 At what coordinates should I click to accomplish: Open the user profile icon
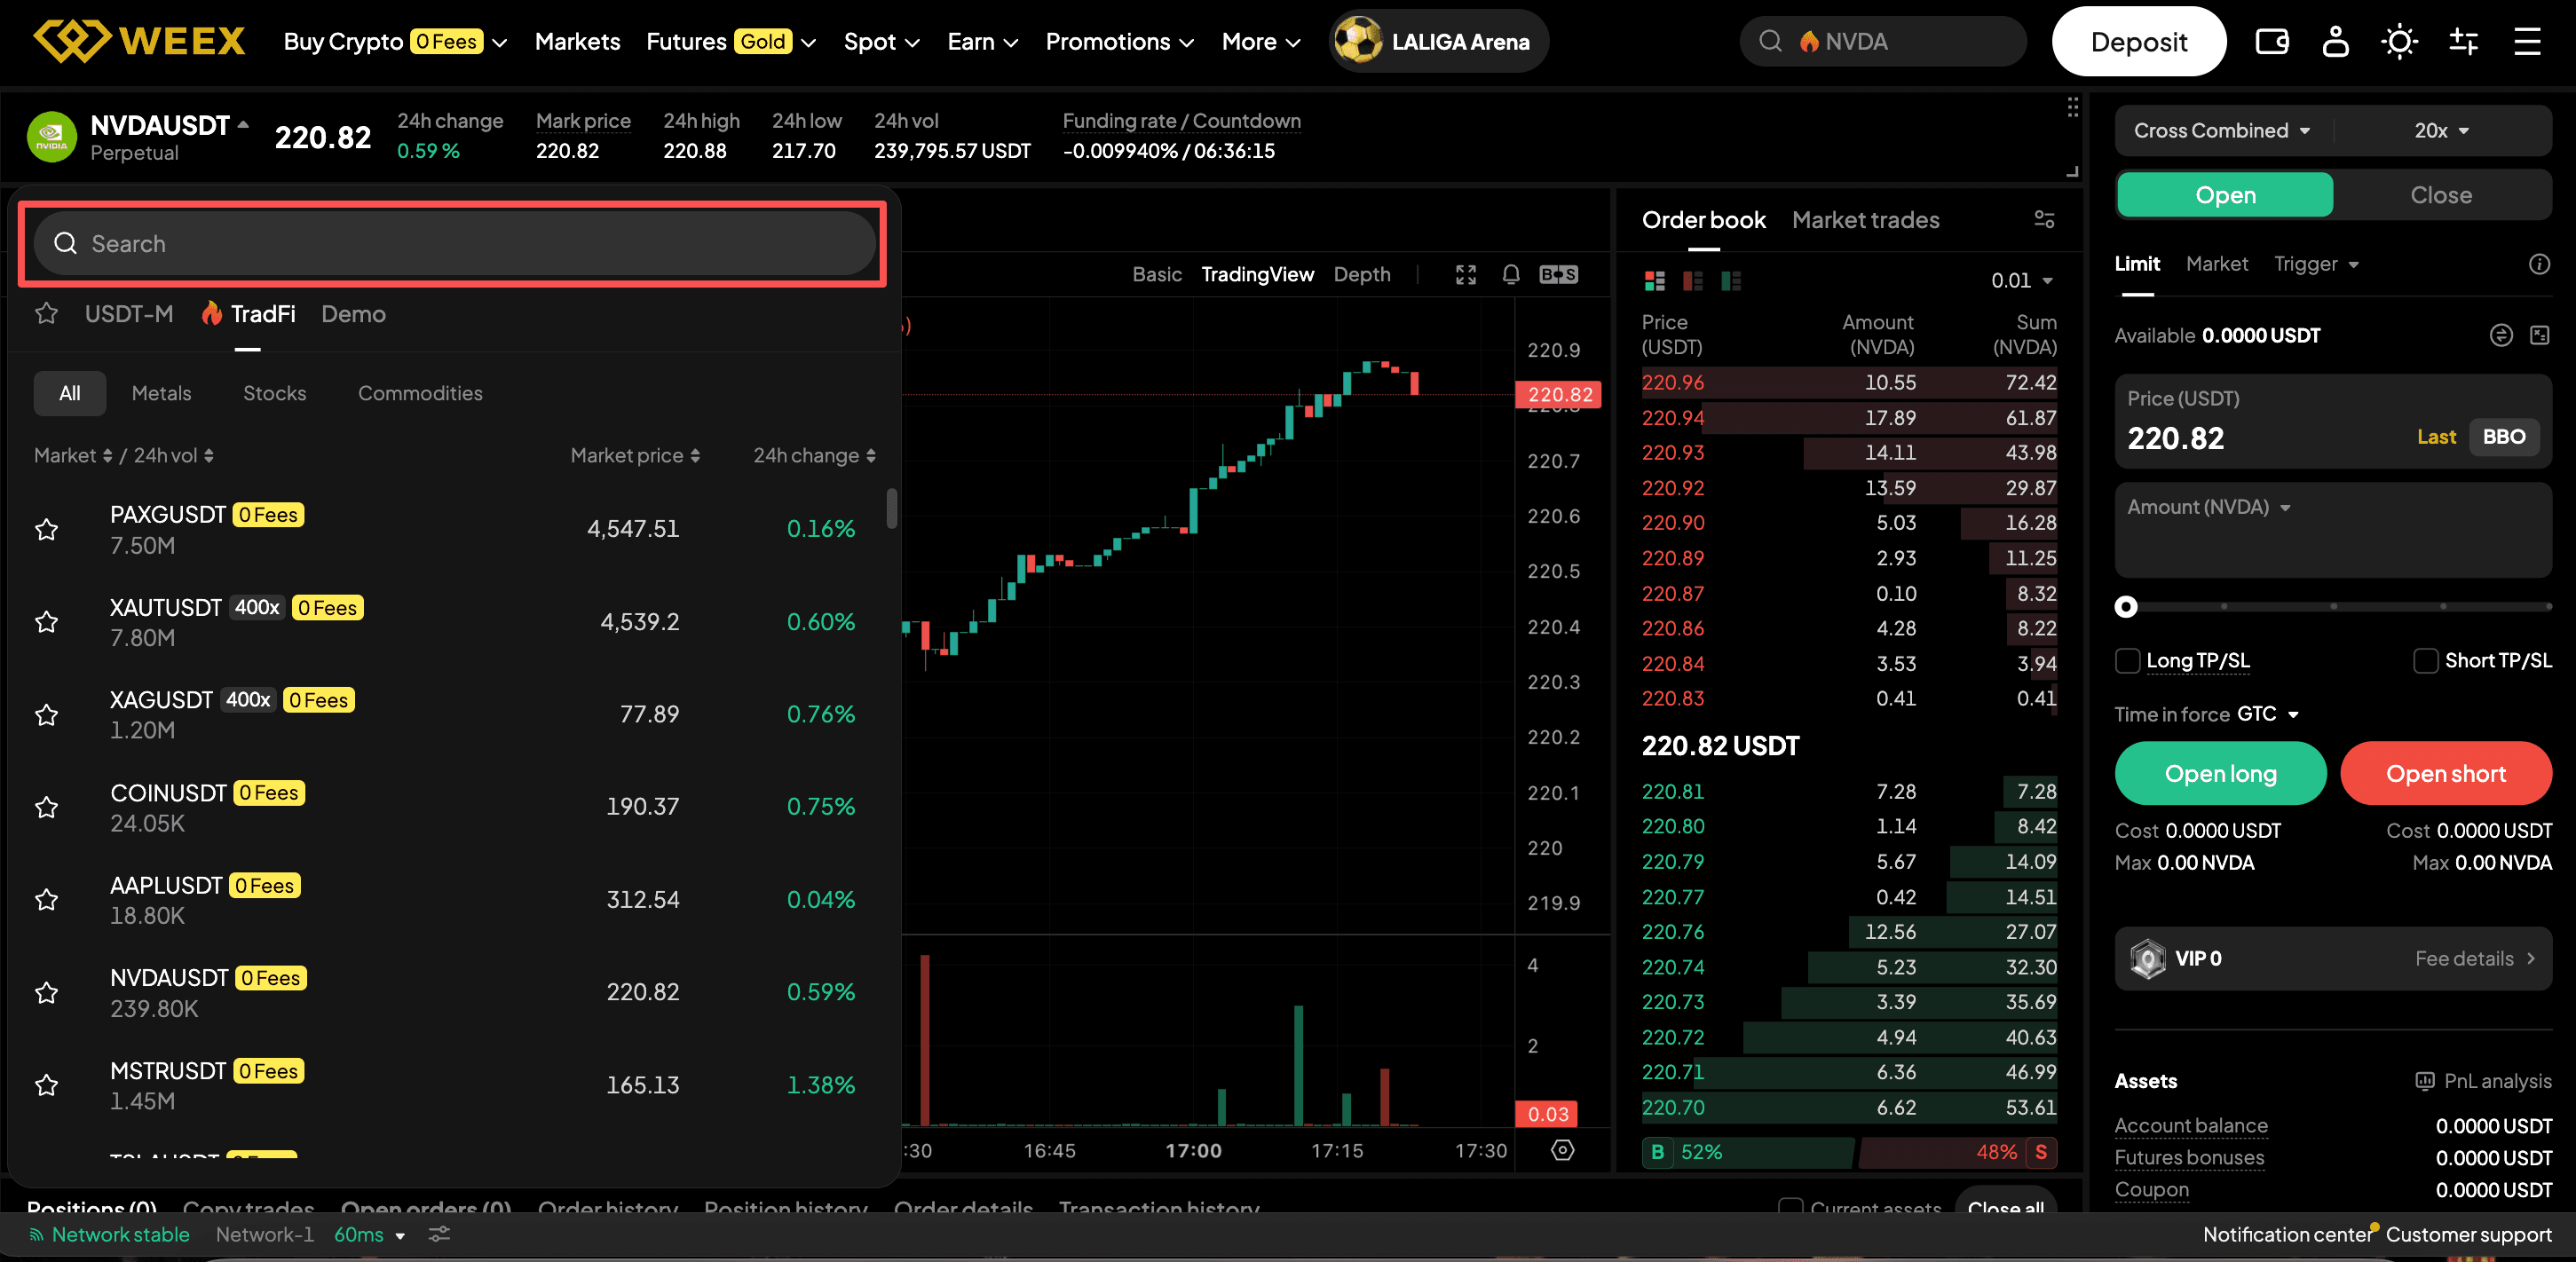coord(2335,41)
